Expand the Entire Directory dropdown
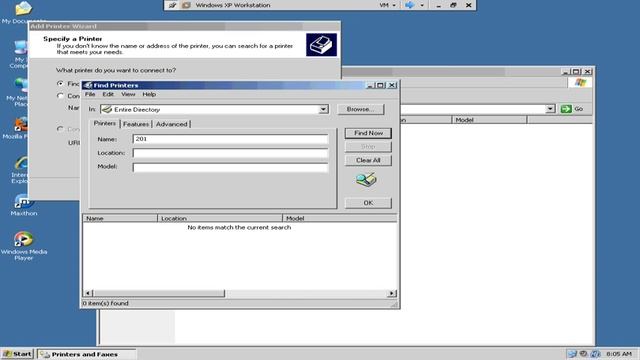Viewport: 640px width, 360px height. [323, 109]
